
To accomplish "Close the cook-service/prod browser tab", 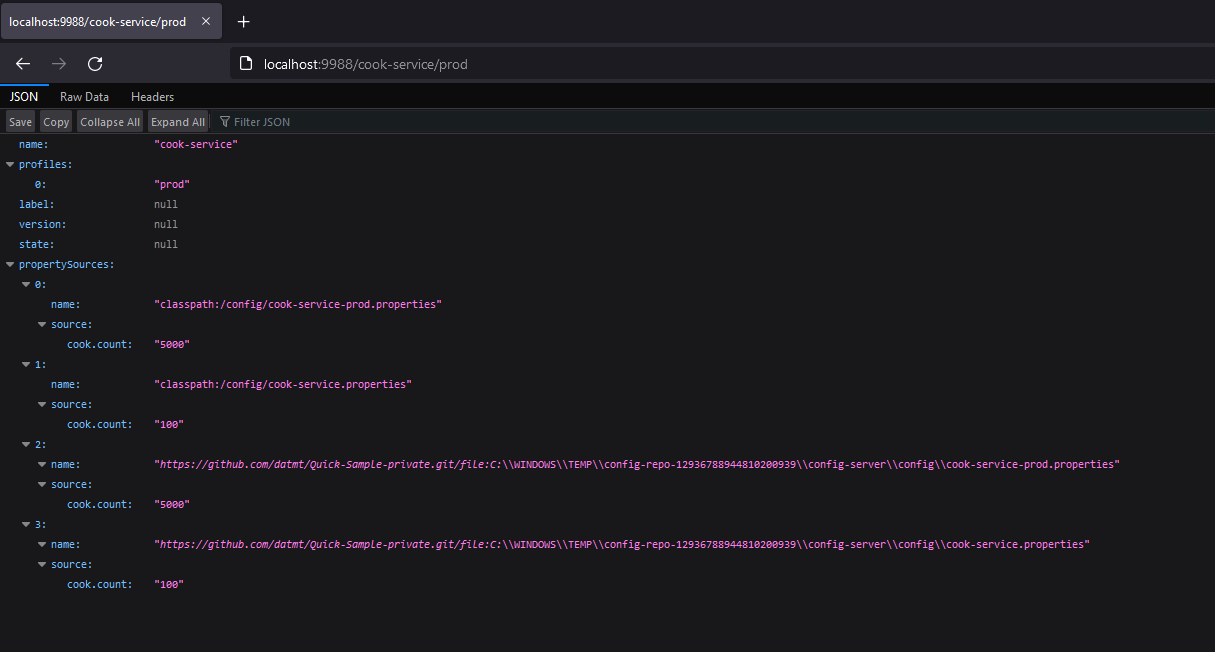I will pyautogui.click(x=208, y=19).
